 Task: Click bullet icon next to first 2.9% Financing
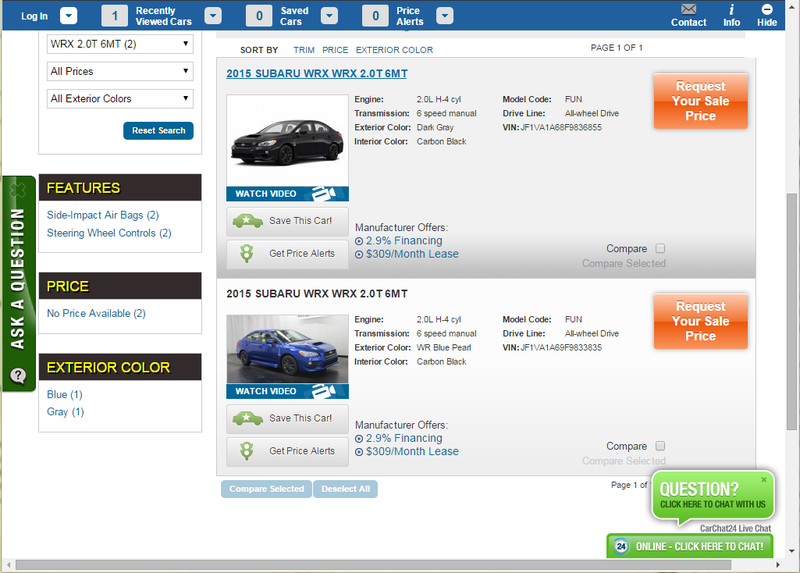pyautogui.click(x=359, y=241)
